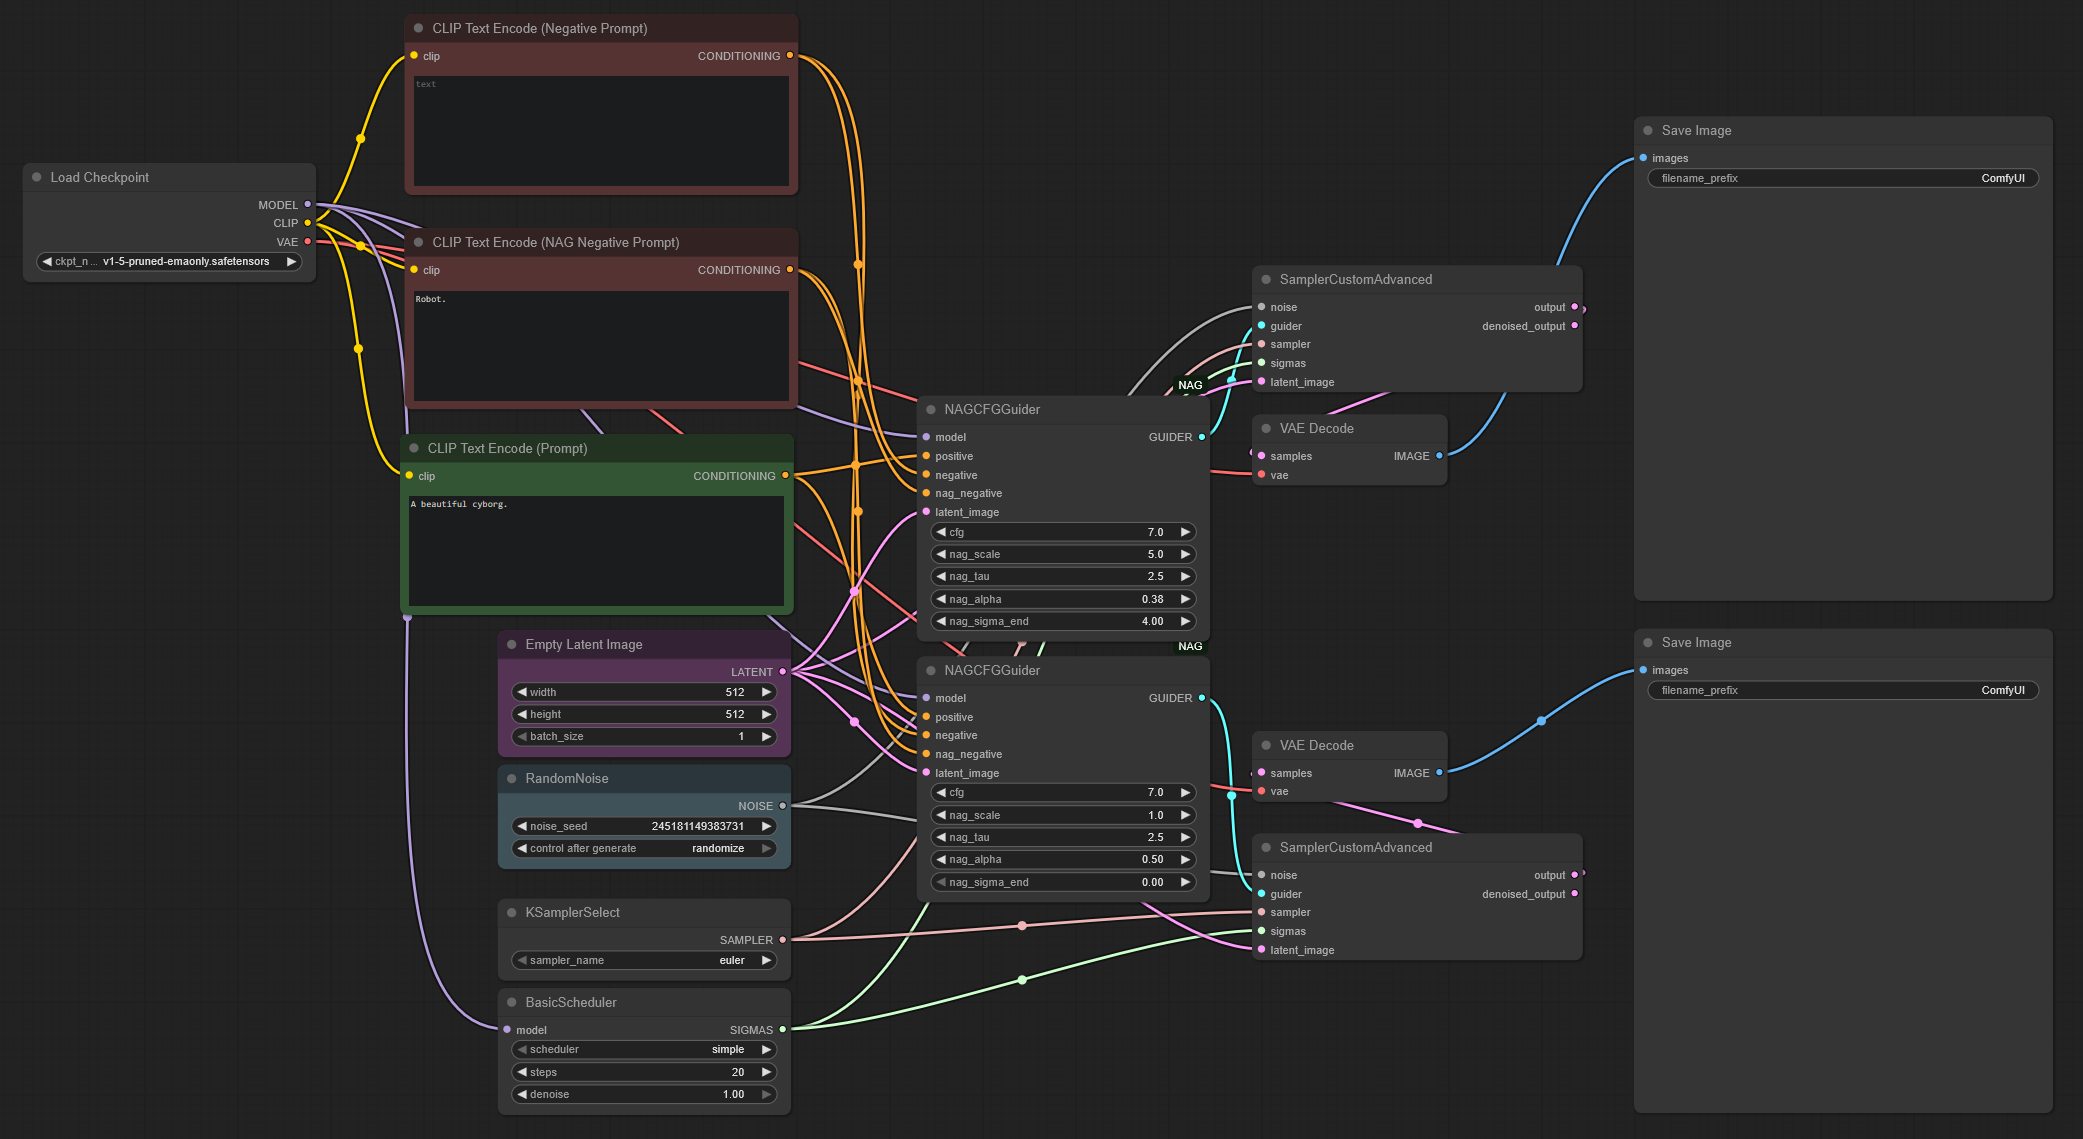The height and width of the screenshot is (1139, 2083).
Task: Click the CONDITIONING output of the green Prompt node
Action: coord(785,475)
